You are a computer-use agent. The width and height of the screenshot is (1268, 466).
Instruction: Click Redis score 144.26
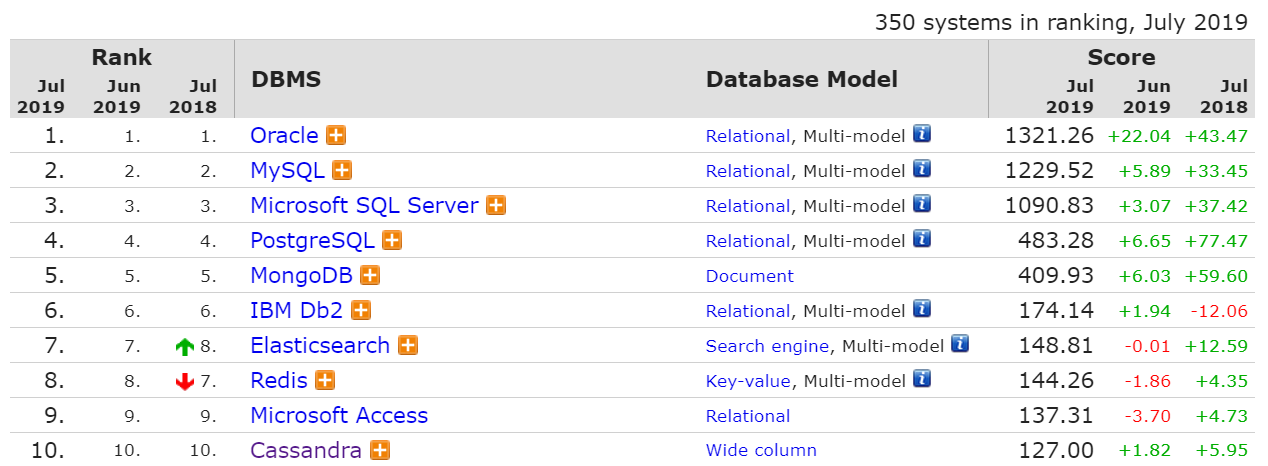pos(1056,380)
